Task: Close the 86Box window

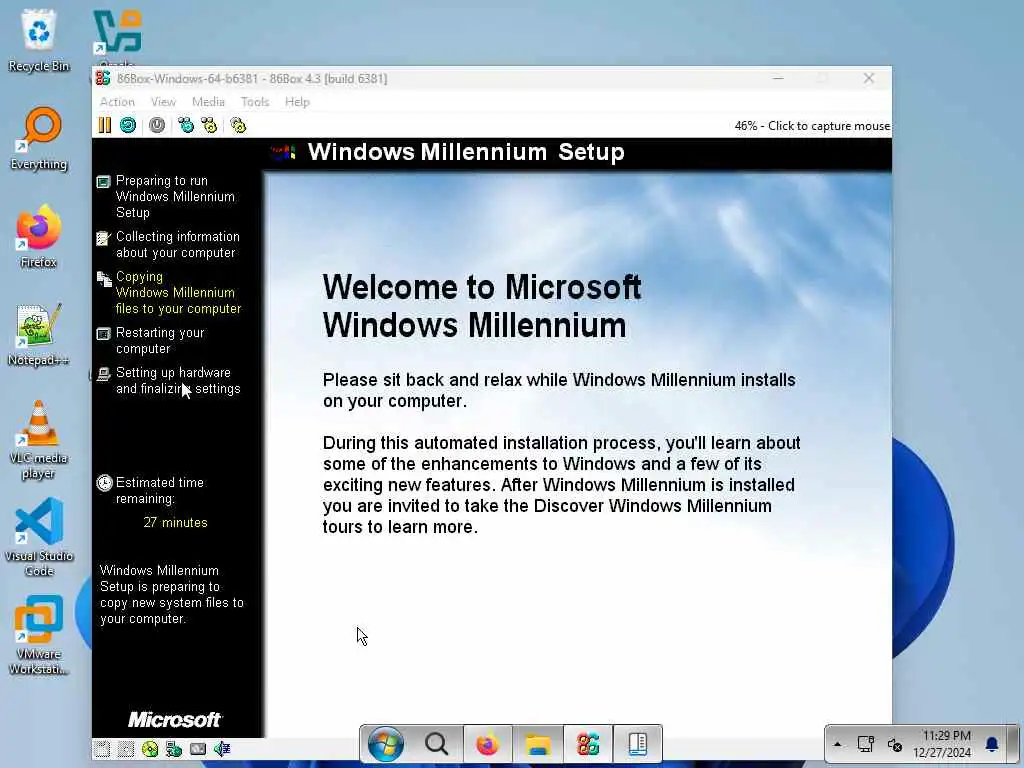Action: 869,78
